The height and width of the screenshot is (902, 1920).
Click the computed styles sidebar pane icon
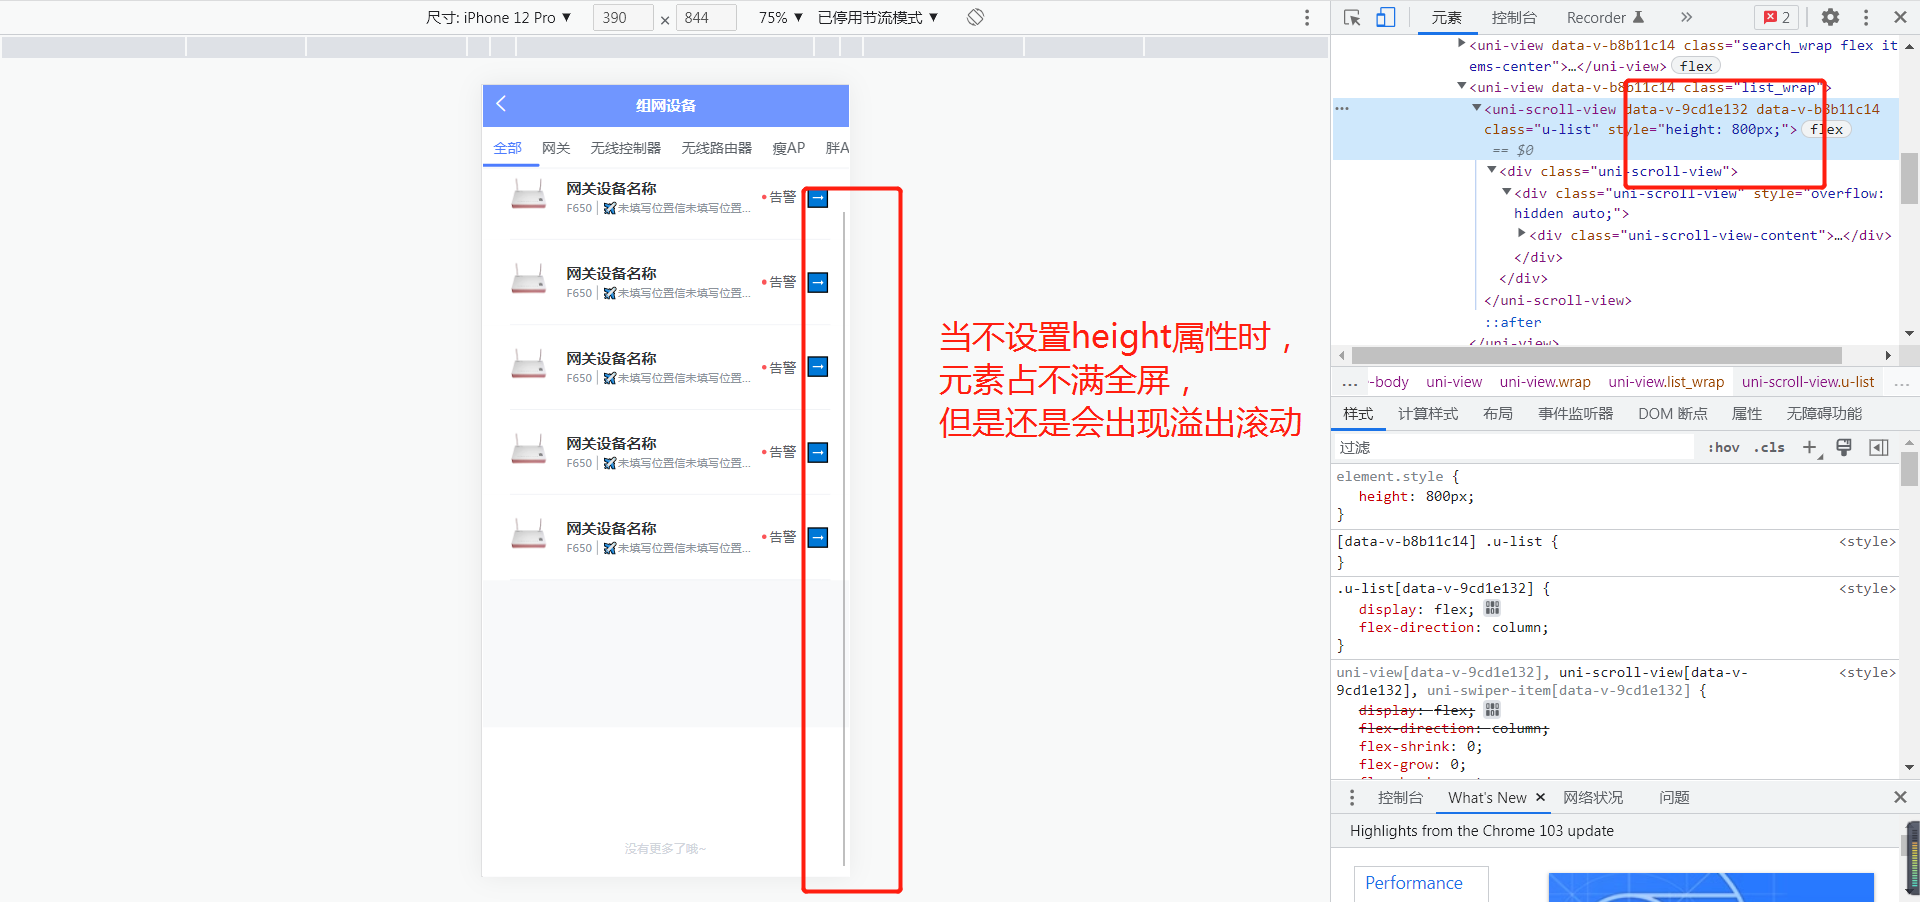pos(1879,447)
